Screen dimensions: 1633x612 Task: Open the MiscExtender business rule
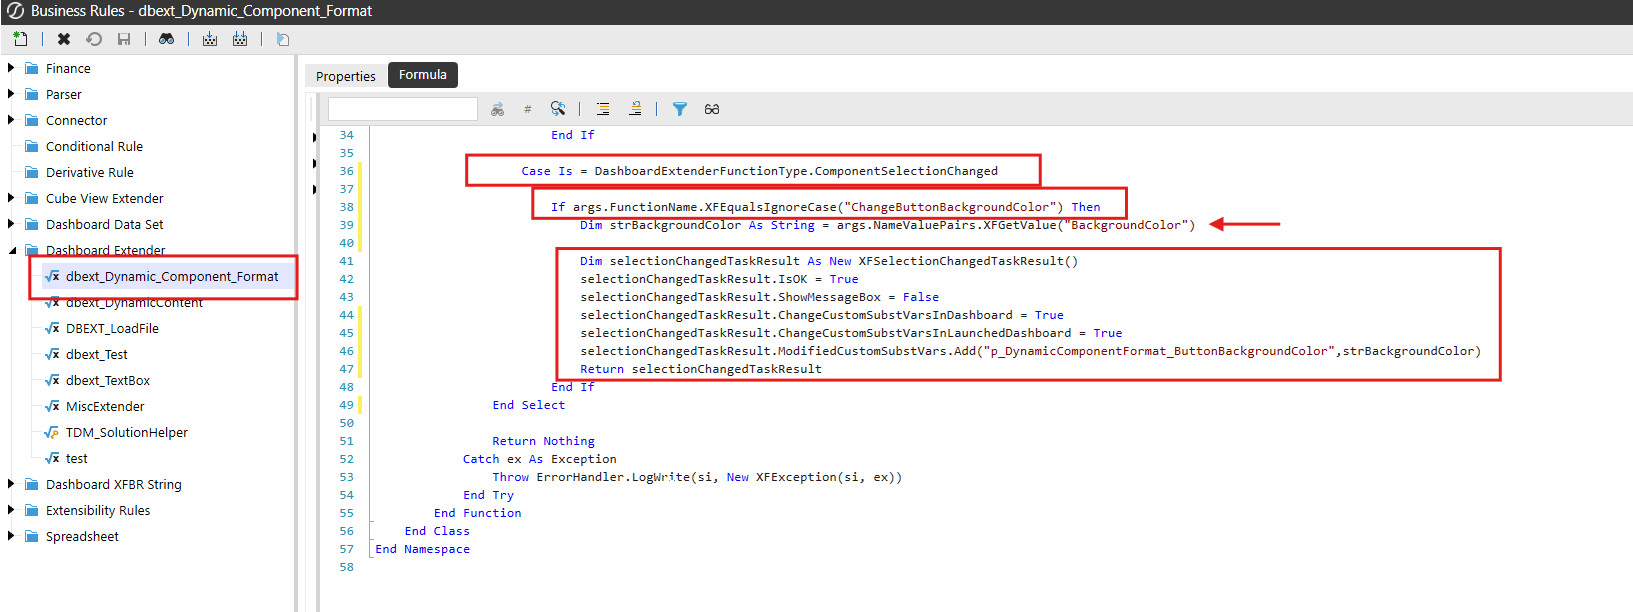click(105, 406)
